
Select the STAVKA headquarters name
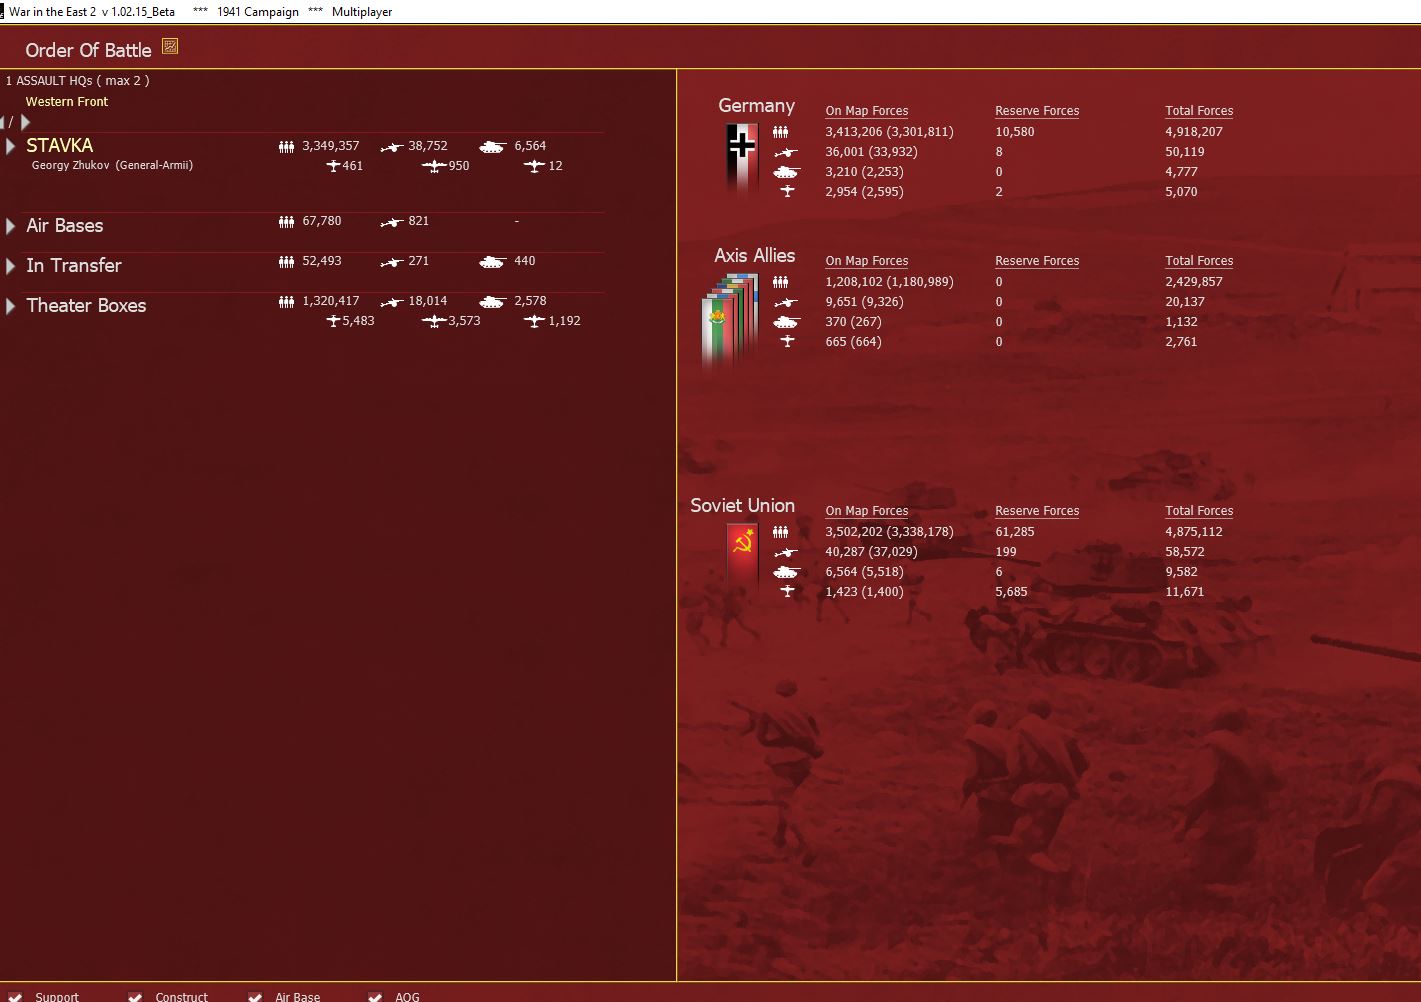click(59, 145)
